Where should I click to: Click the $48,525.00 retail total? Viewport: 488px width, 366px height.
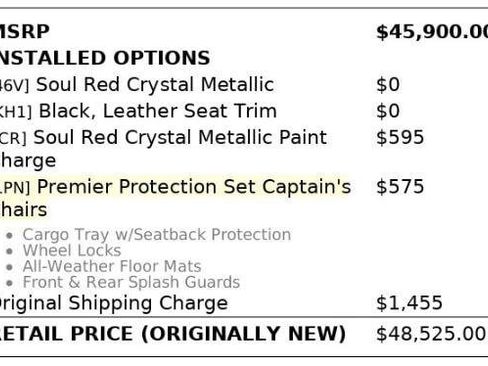(431, 334)
